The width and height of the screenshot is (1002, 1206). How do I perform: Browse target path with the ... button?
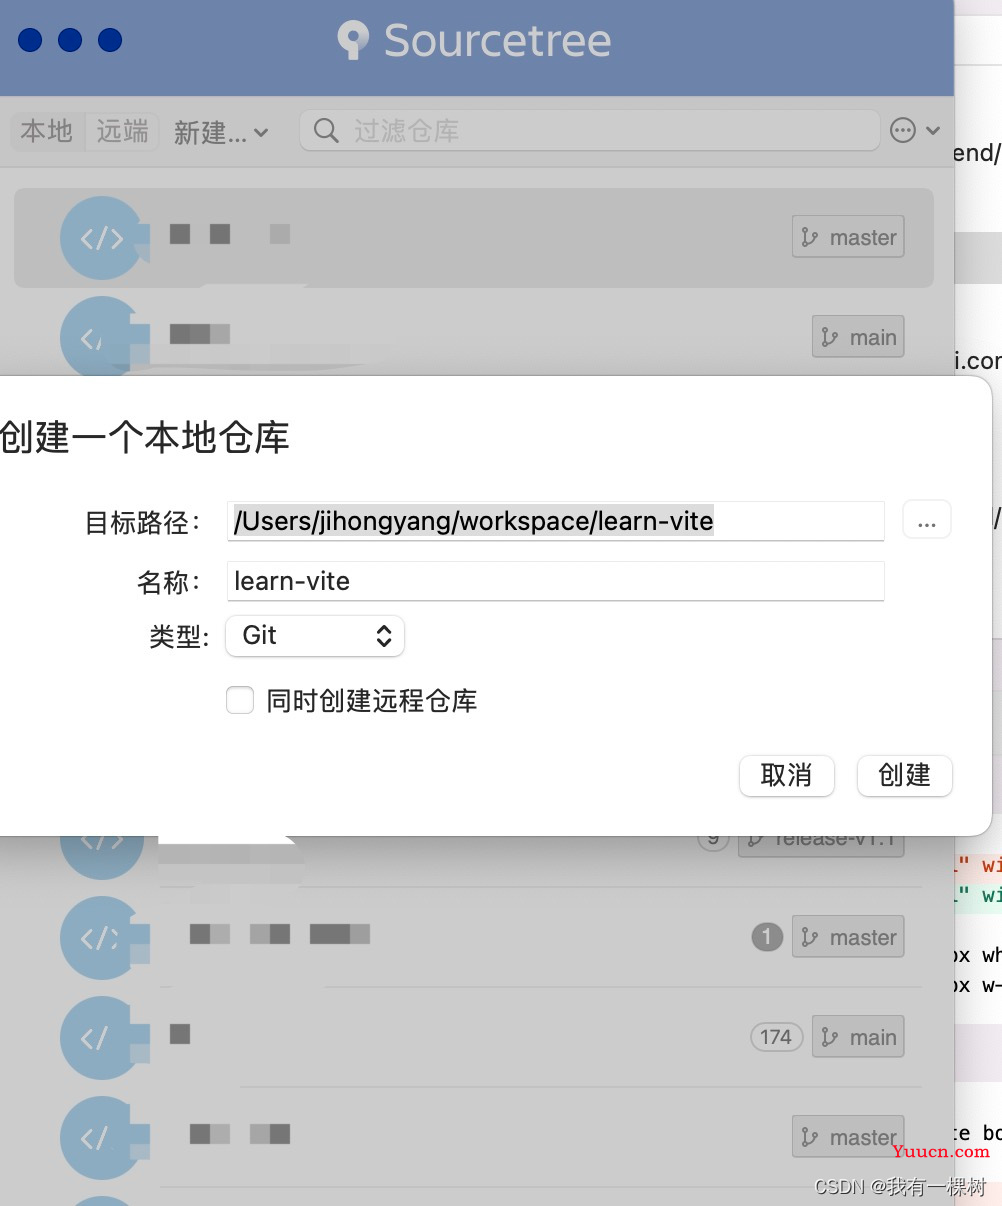coord(927,521)
